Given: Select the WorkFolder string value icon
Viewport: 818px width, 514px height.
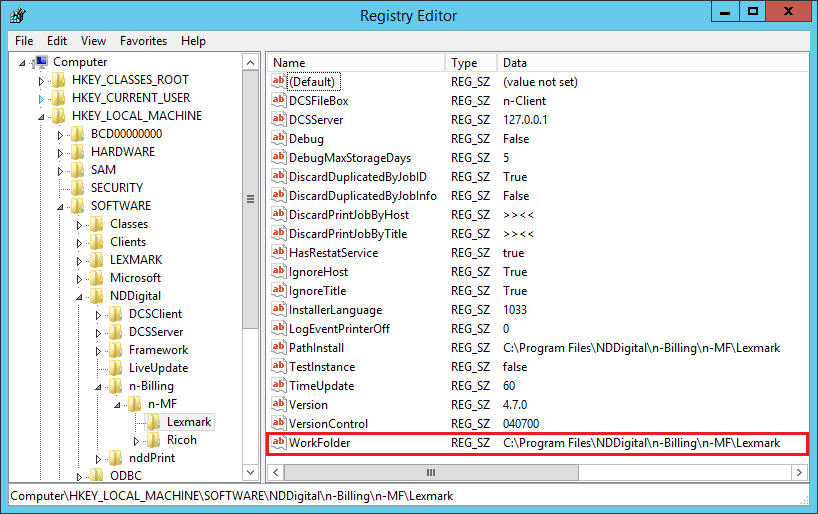Looking at the screenshot, I should coord(279,443).
